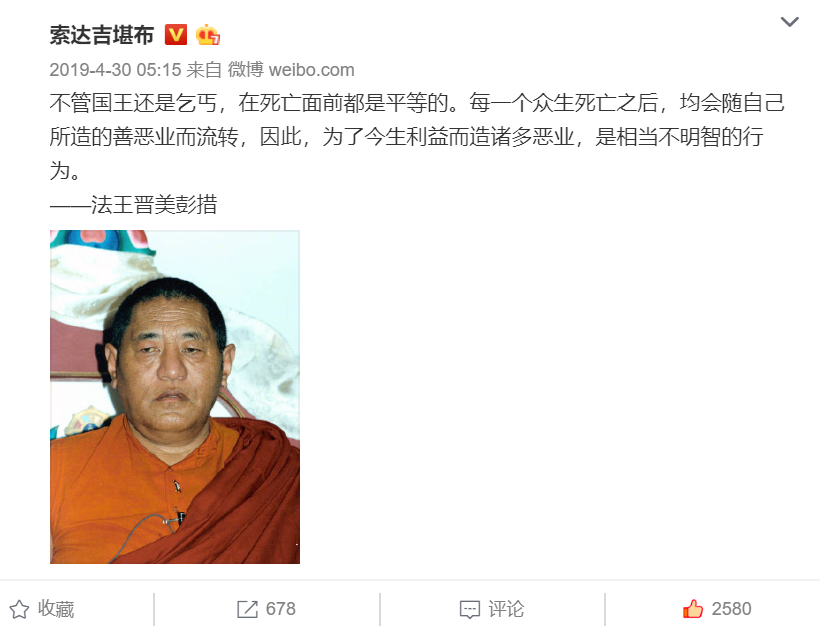This screenshot has height=627, width=820.
Task: Click the 收藏 label
Action: tap(56, 609)
